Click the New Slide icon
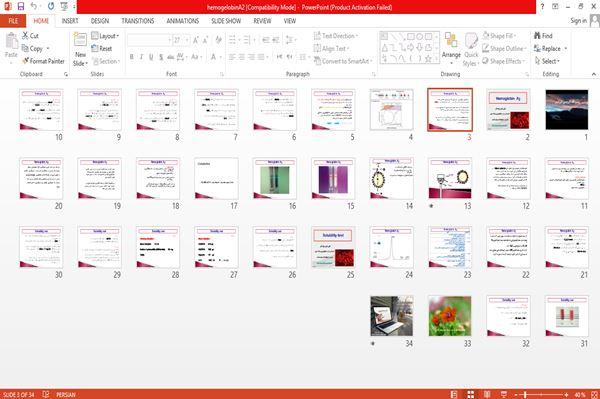The width and height of the screenshot is (600, 399). pyautogui.click(x=80, y=40)
